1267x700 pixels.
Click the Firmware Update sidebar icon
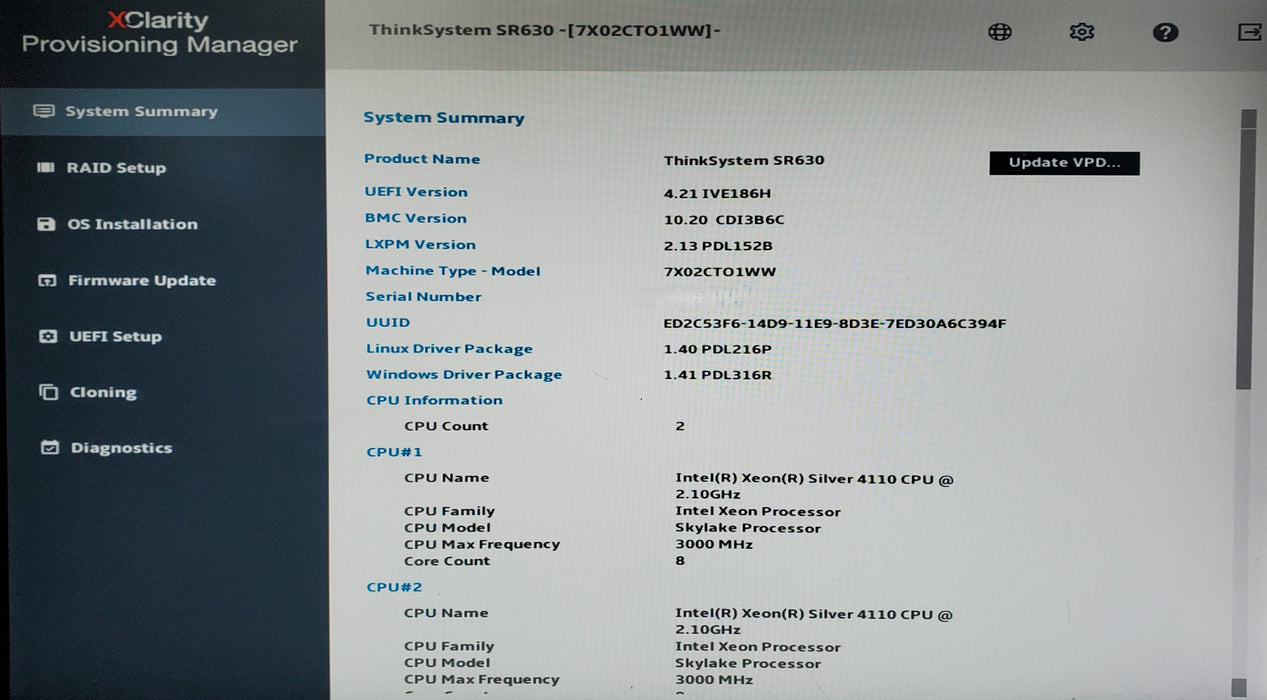[47, 280]
